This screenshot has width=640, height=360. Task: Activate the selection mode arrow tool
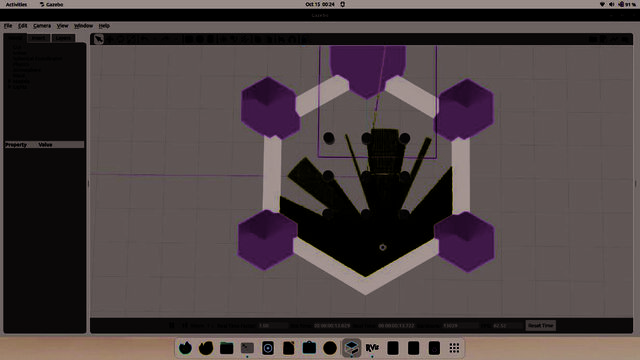(x=99, y=39)
